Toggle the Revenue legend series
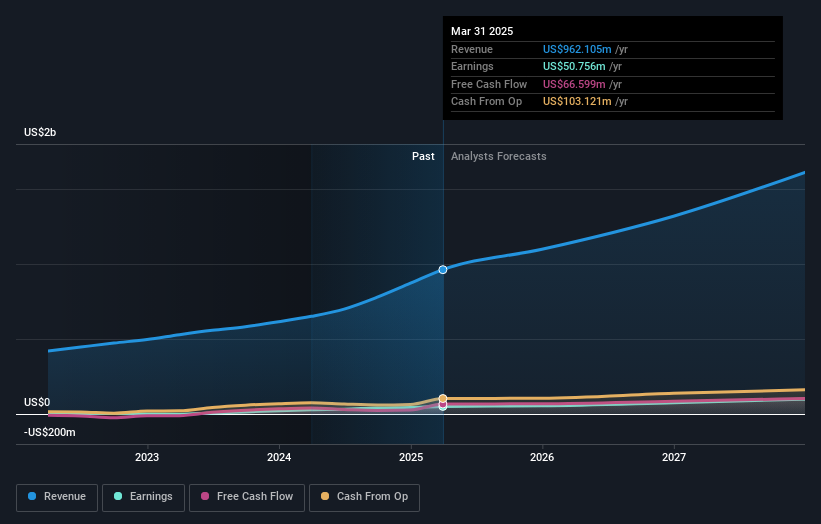The height and width of the screenshot is (524, 821). click(57, 497)
